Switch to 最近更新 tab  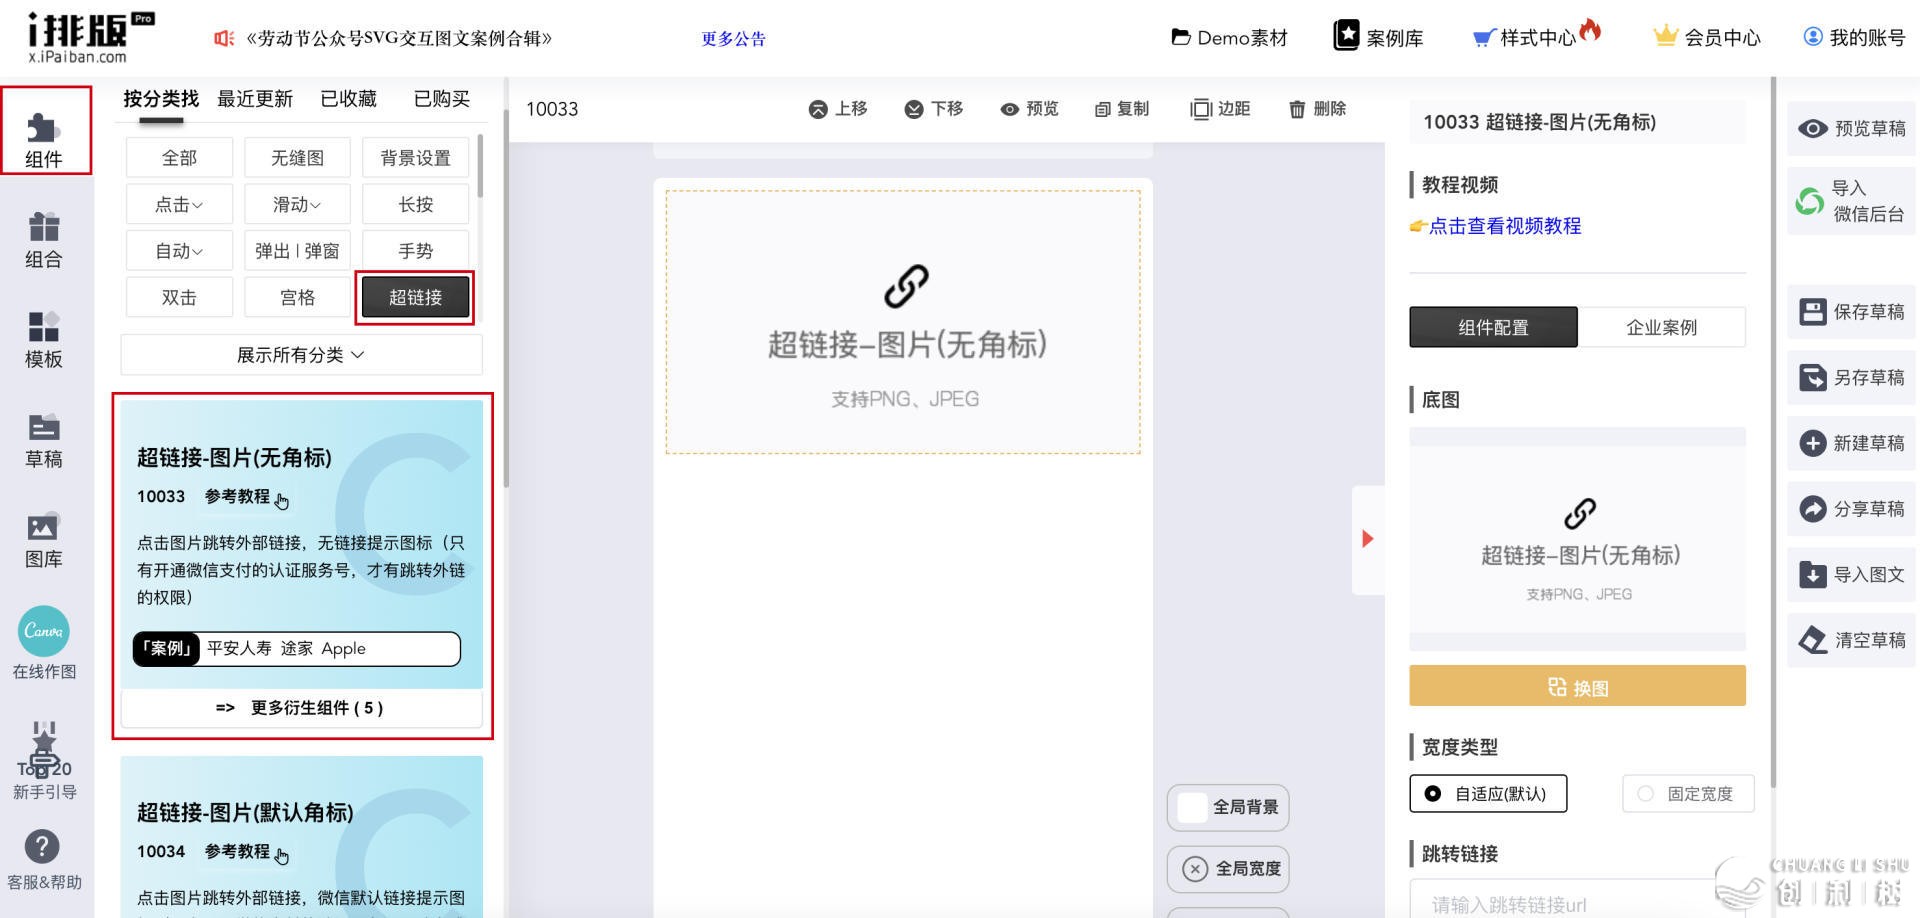pyautogui.click(x=255, y=99)
